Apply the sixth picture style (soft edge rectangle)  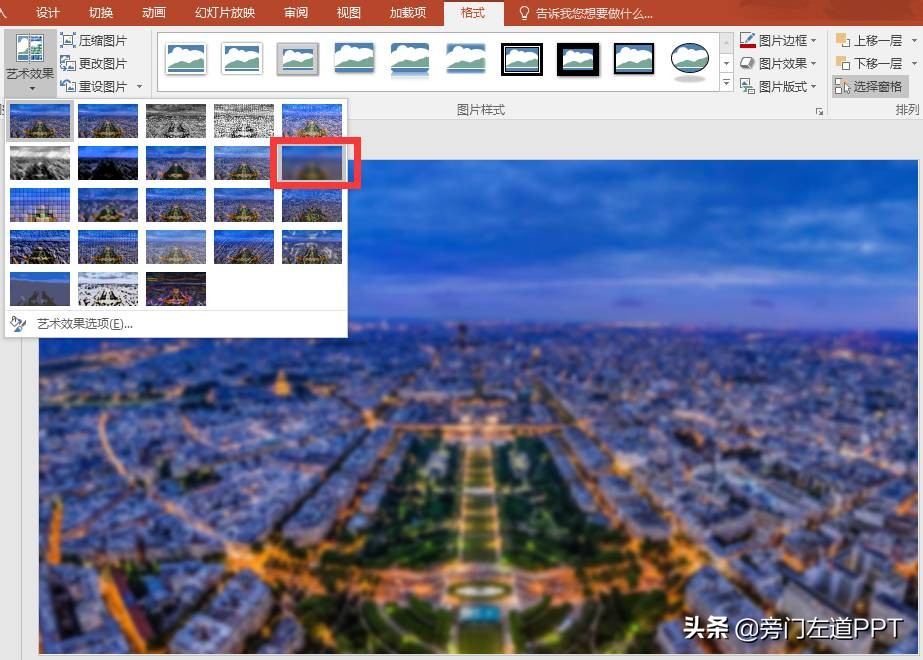click(x=466, y=59)
